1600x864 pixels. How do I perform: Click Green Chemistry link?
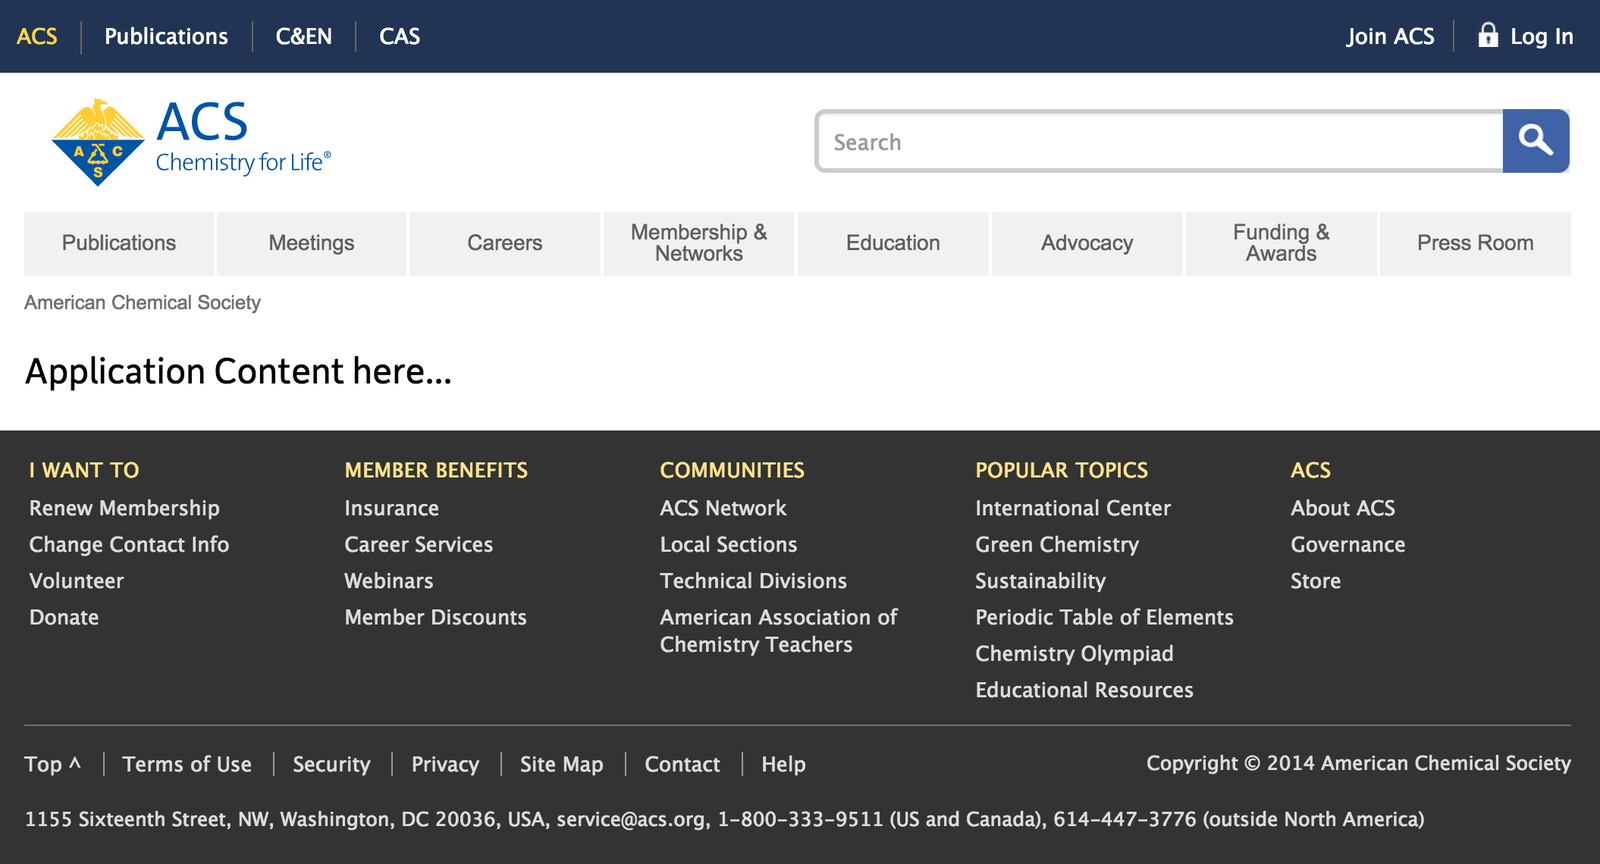click(x=1057, y=544)
